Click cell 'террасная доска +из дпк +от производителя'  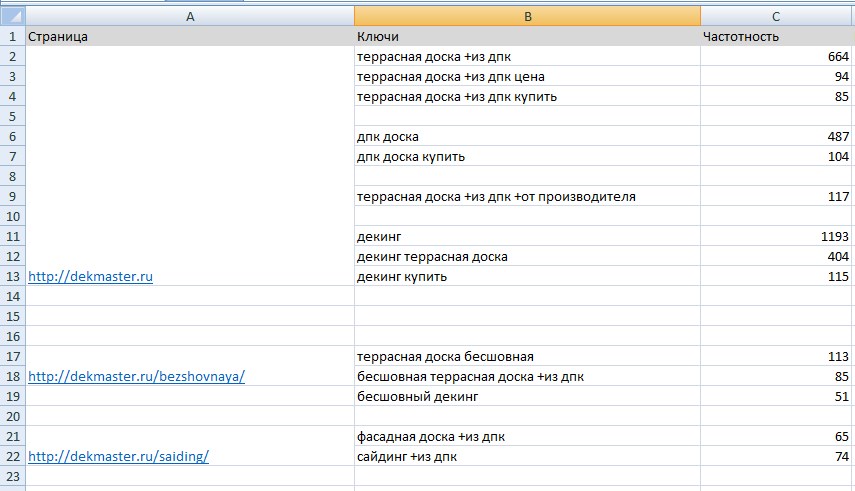[x=527, y=196]
